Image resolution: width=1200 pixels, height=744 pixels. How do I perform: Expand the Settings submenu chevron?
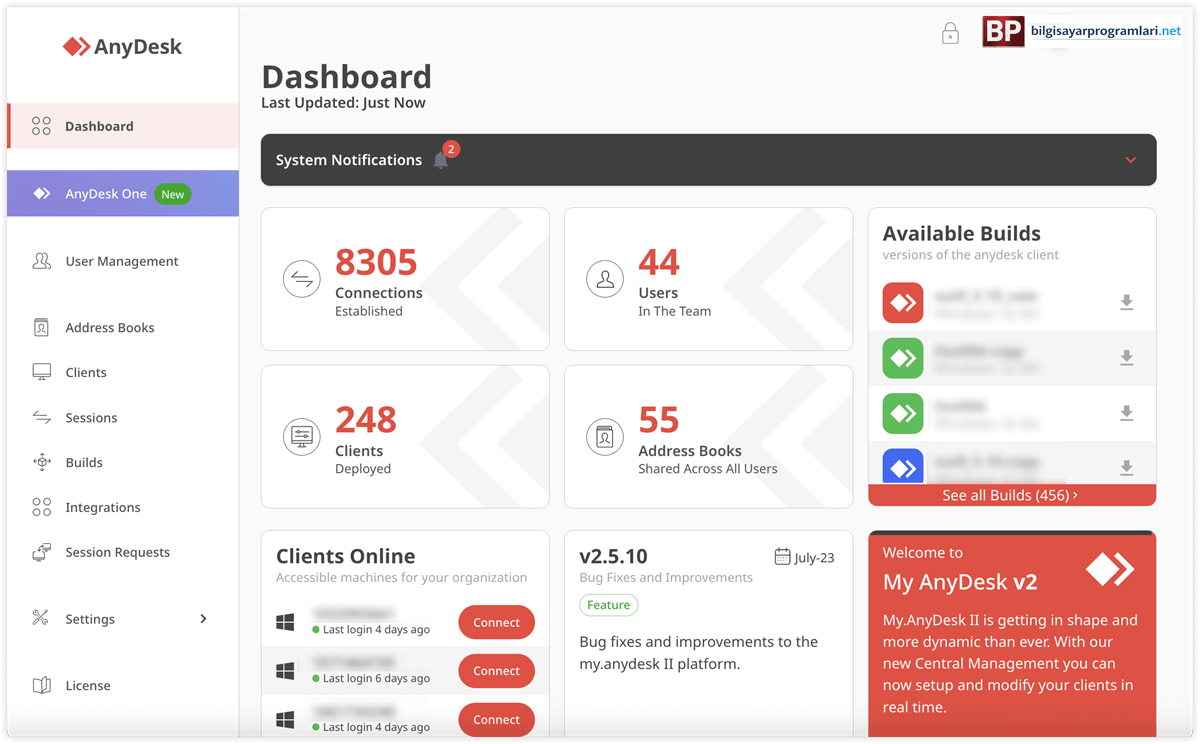203,619
